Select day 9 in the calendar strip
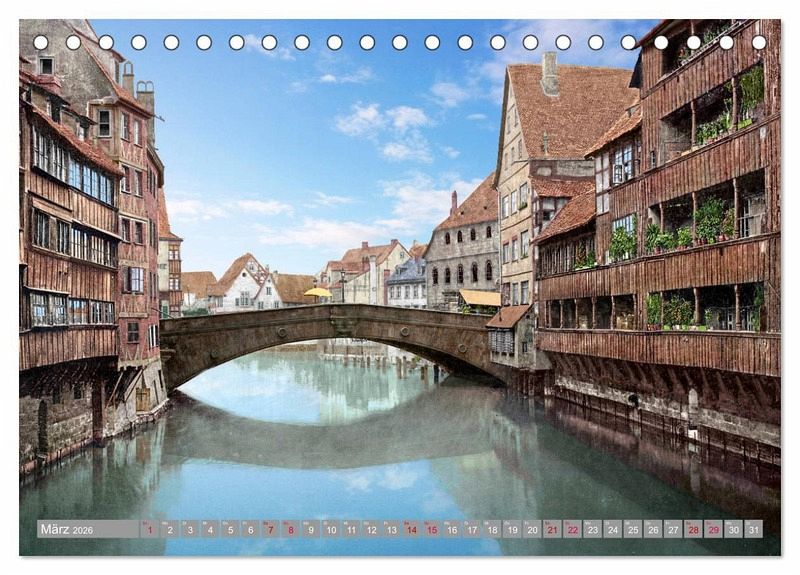 (x=311, y=529)
